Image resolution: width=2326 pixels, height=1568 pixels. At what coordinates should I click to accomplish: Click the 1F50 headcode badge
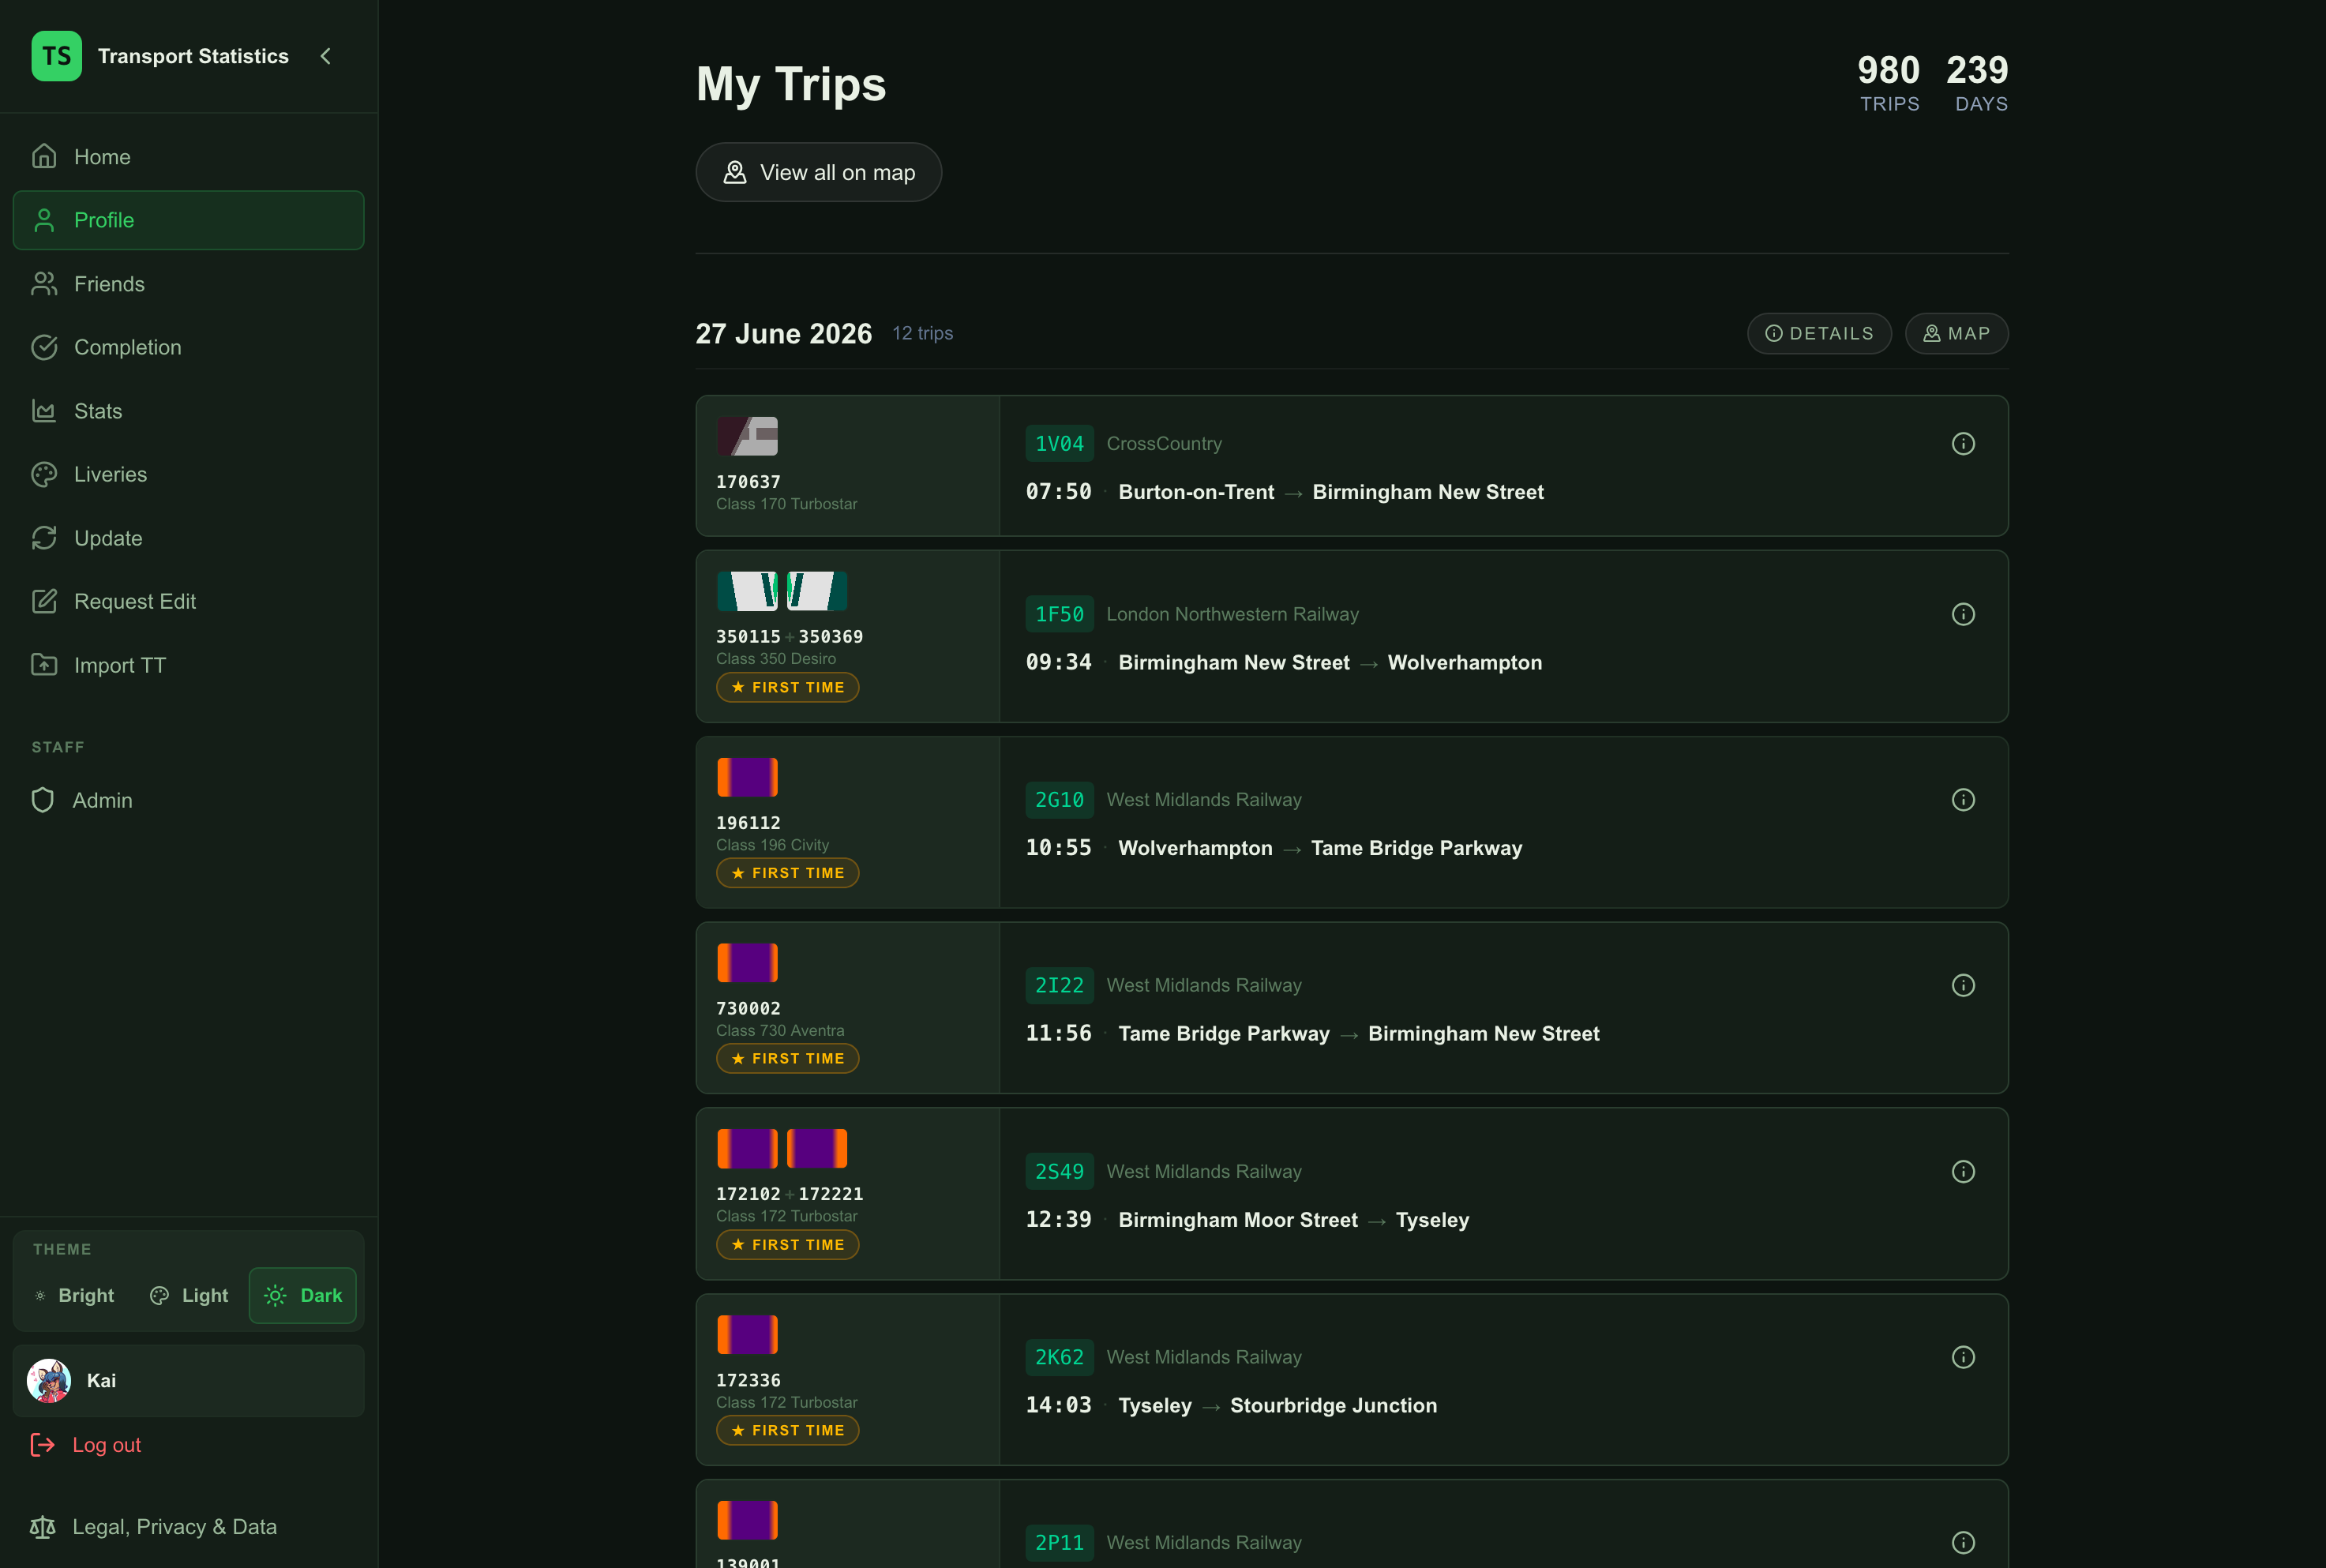click(1059, 614)
